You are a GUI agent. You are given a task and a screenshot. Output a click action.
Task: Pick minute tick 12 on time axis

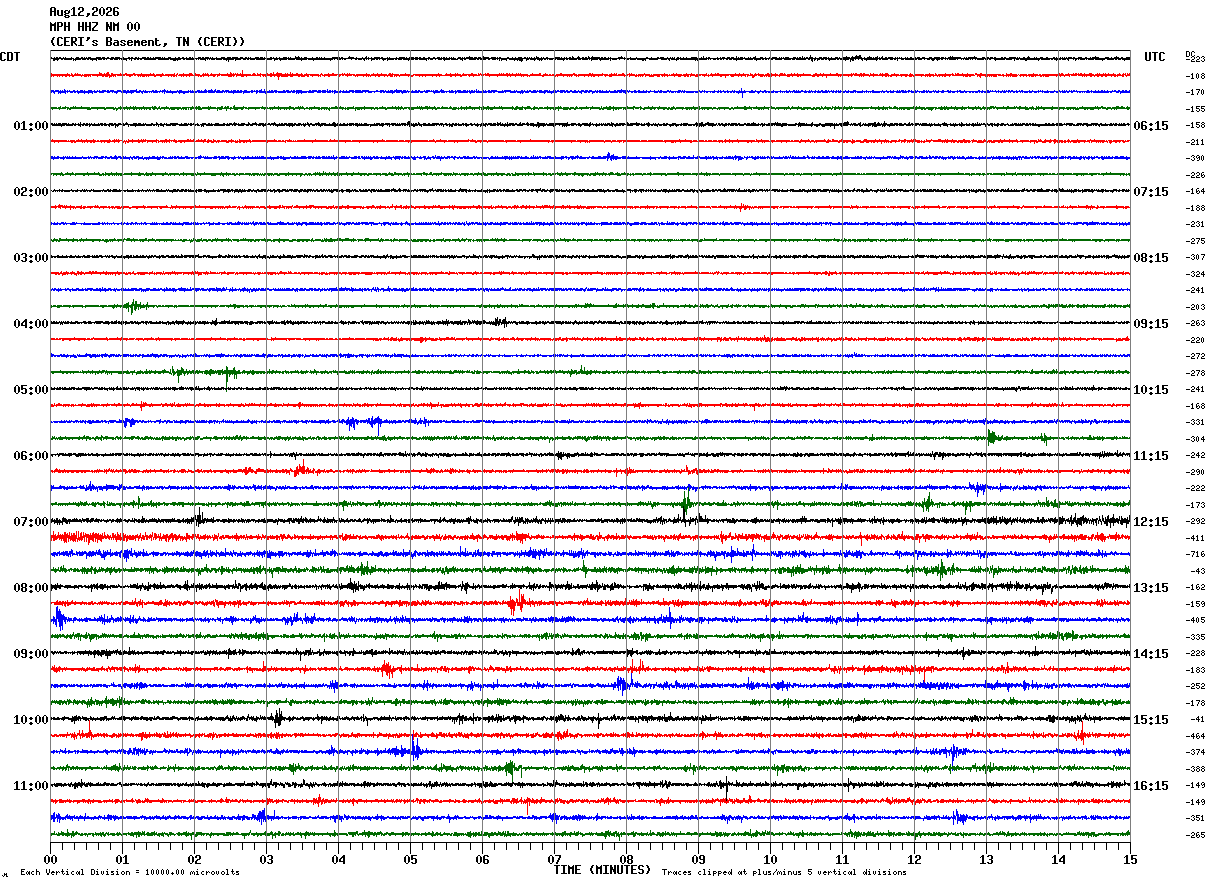click(x=914, y=859)
